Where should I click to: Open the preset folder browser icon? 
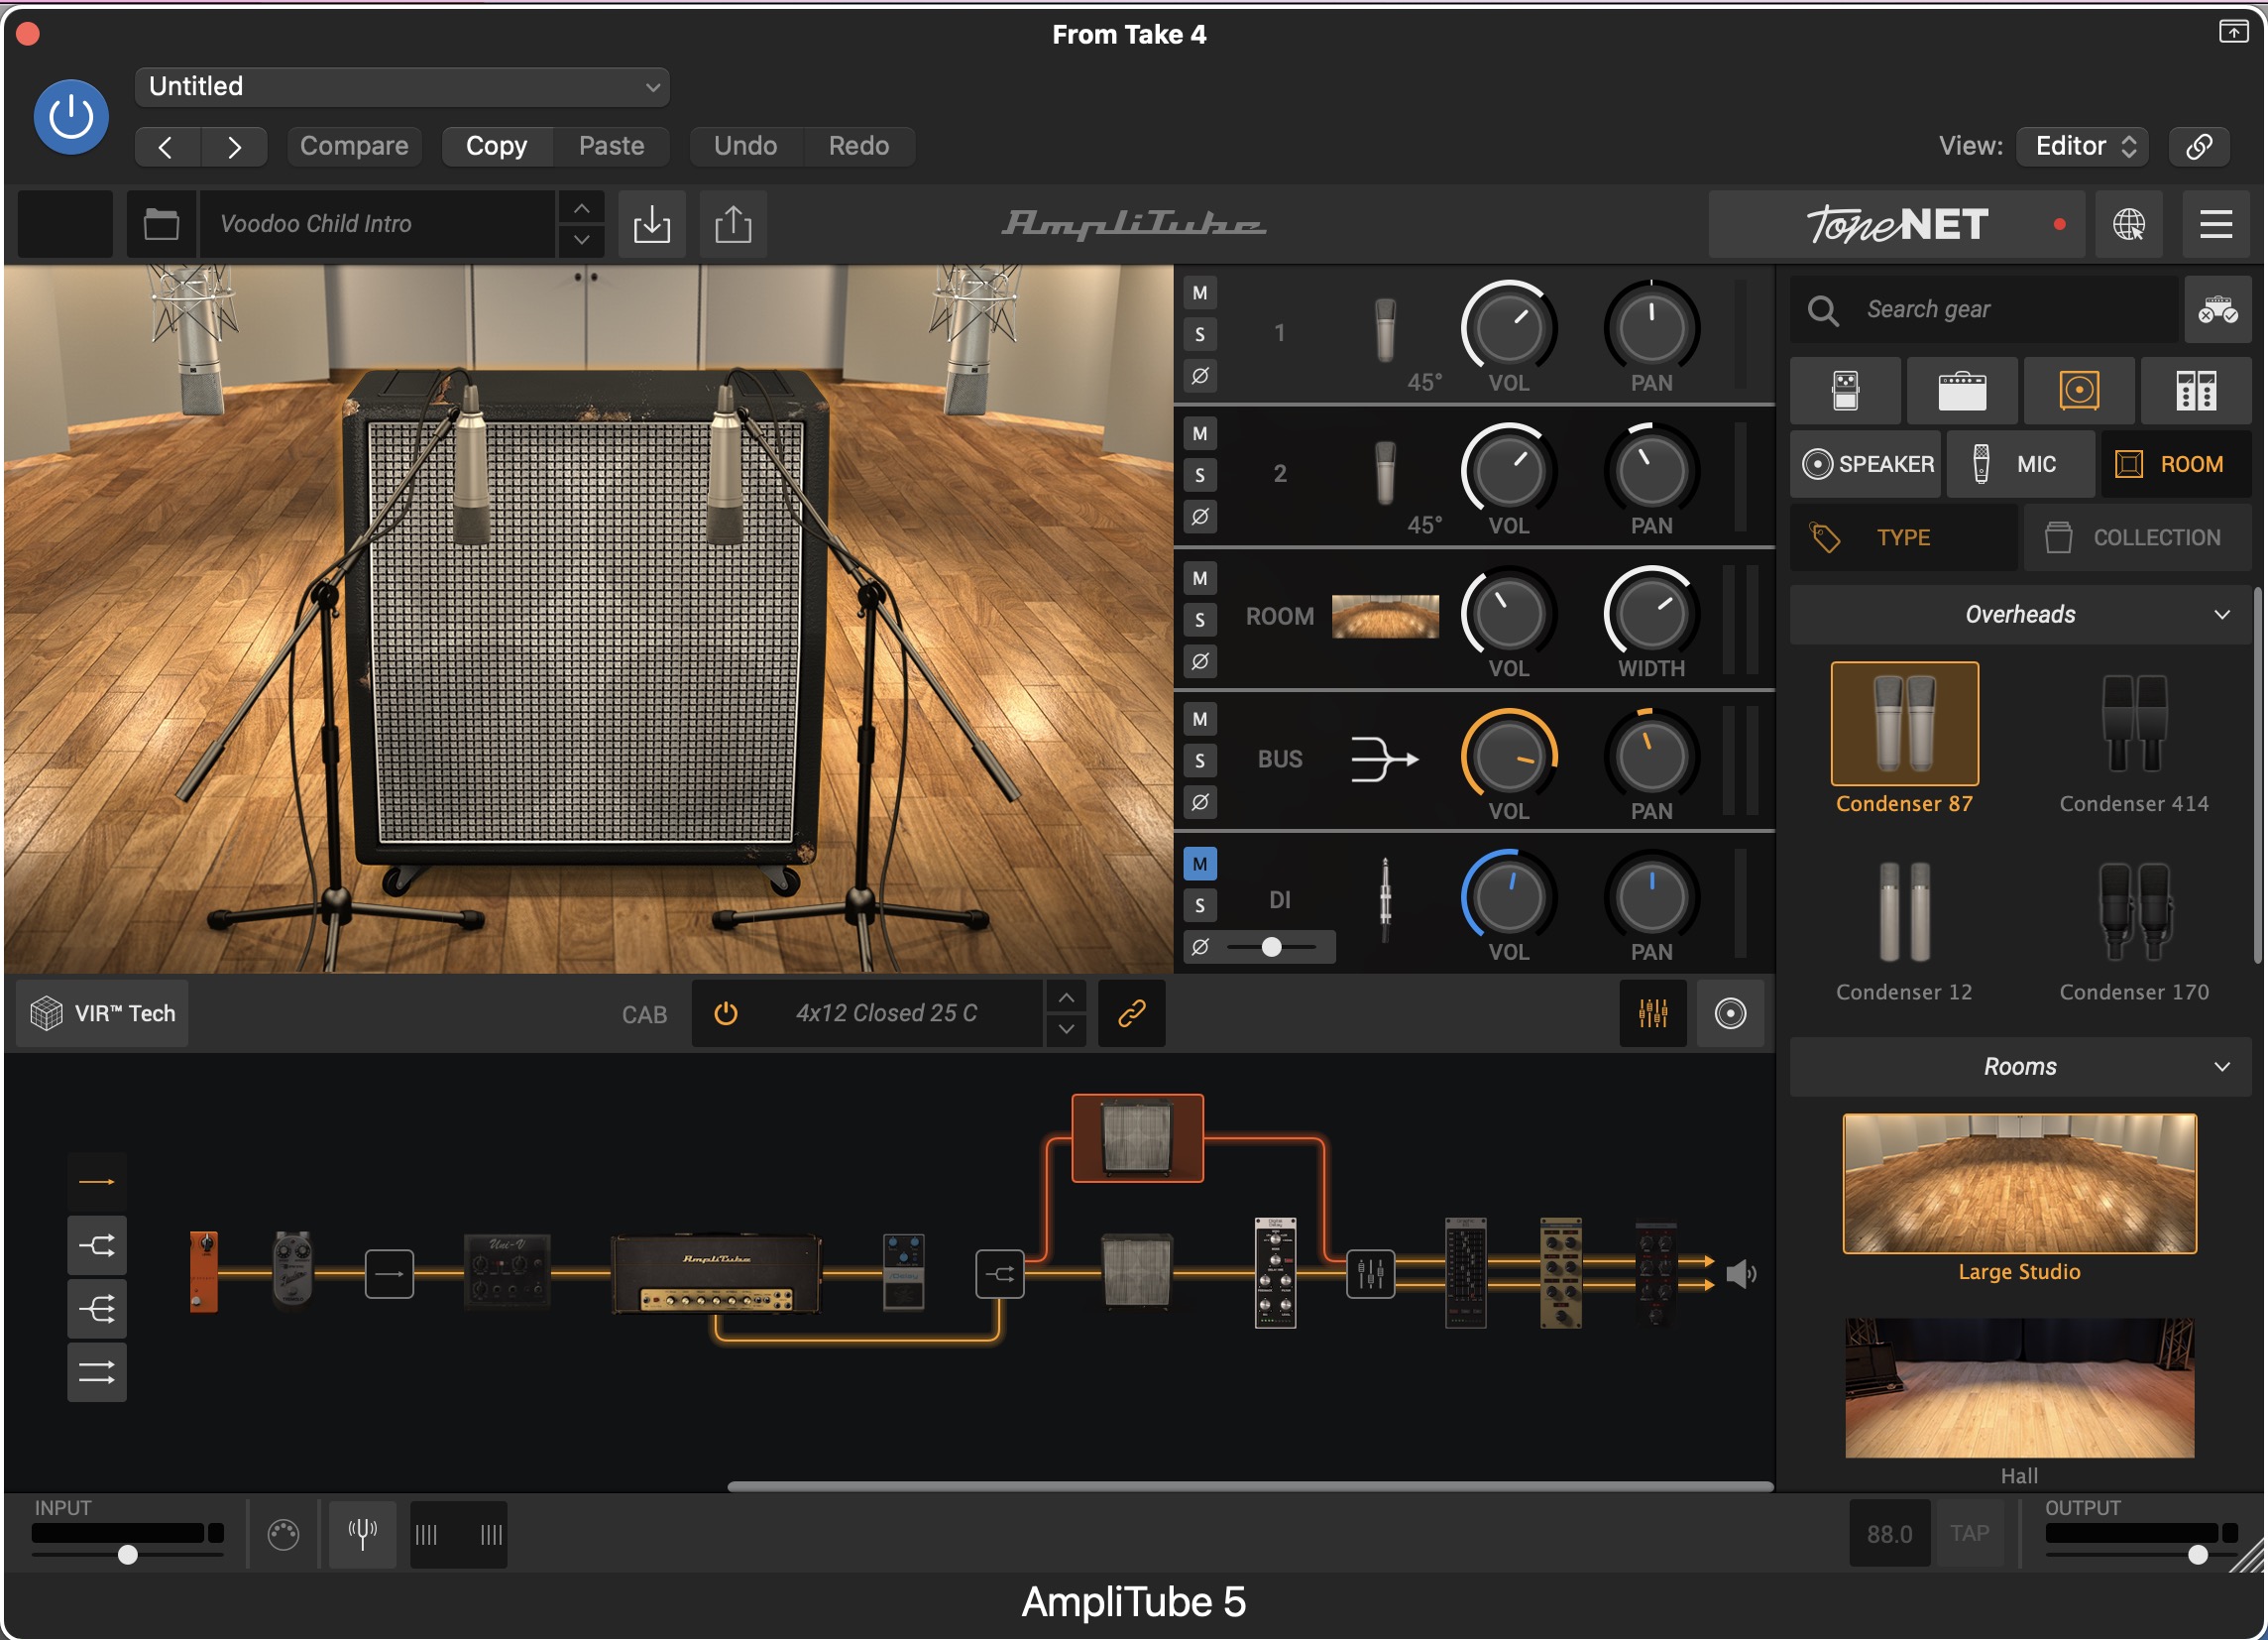click(161, 224)
